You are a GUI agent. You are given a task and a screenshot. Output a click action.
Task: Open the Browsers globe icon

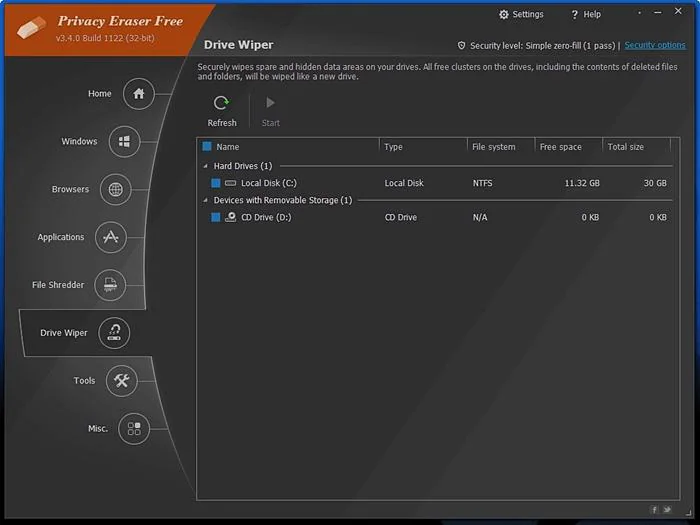tap(116, 189)
